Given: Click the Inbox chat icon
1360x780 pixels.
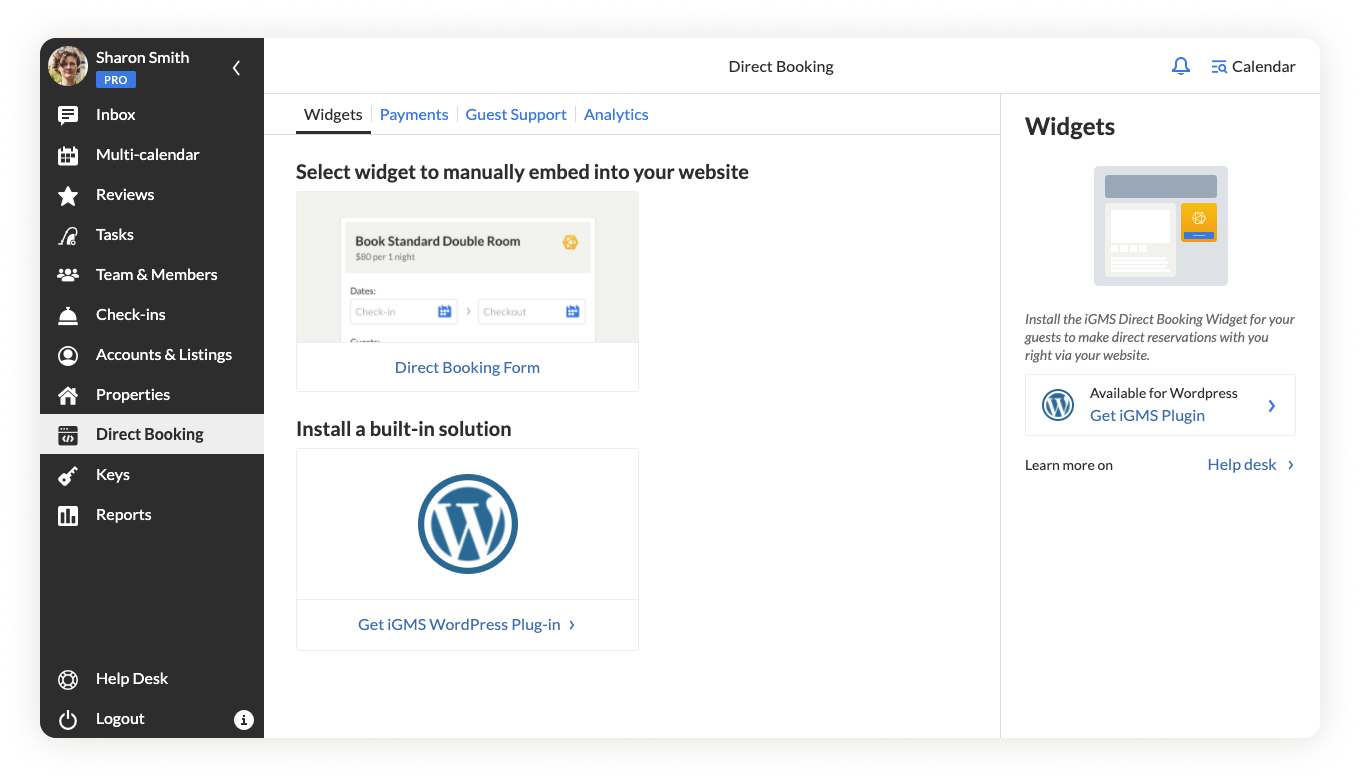Looking at the screenshot, I should pos(68,115).
